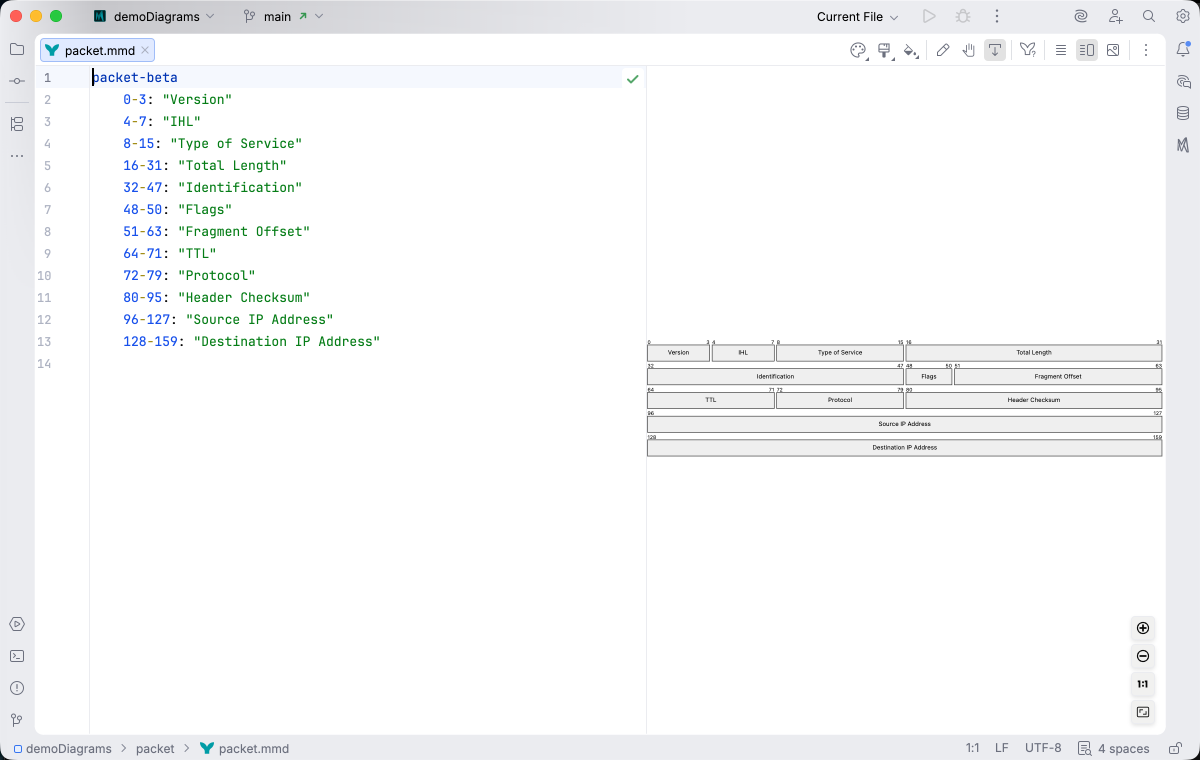Open run toolbar more actions menu

pyautogui.click(x=997, y=16)
